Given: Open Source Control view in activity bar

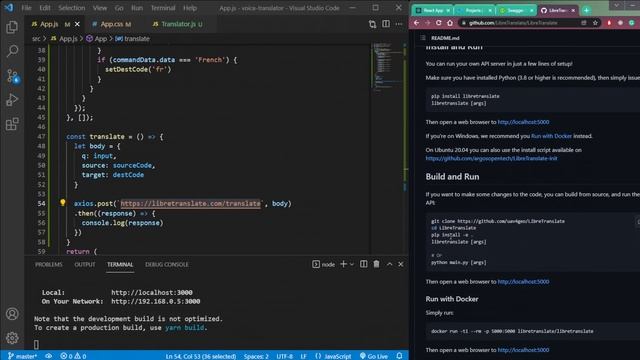Looking at the screenshot, I should tap(12, 76).
